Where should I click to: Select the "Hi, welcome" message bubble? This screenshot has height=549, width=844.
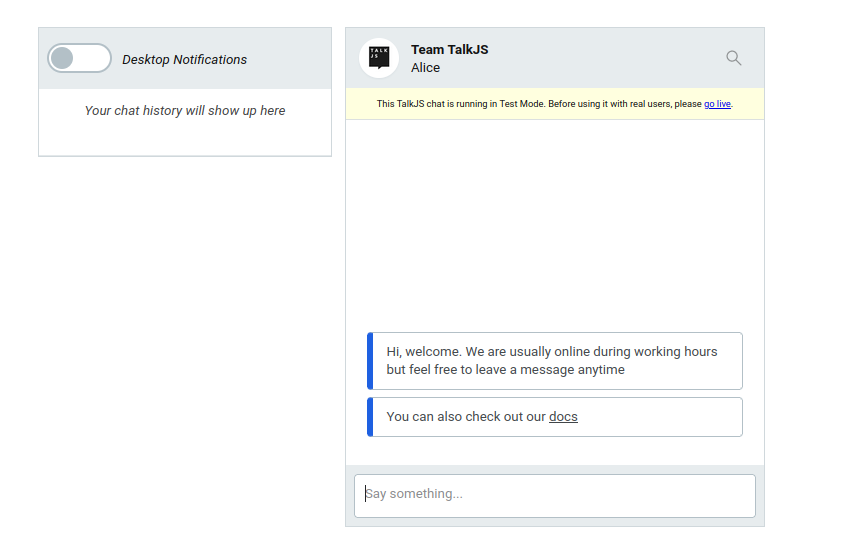point(555,361)
